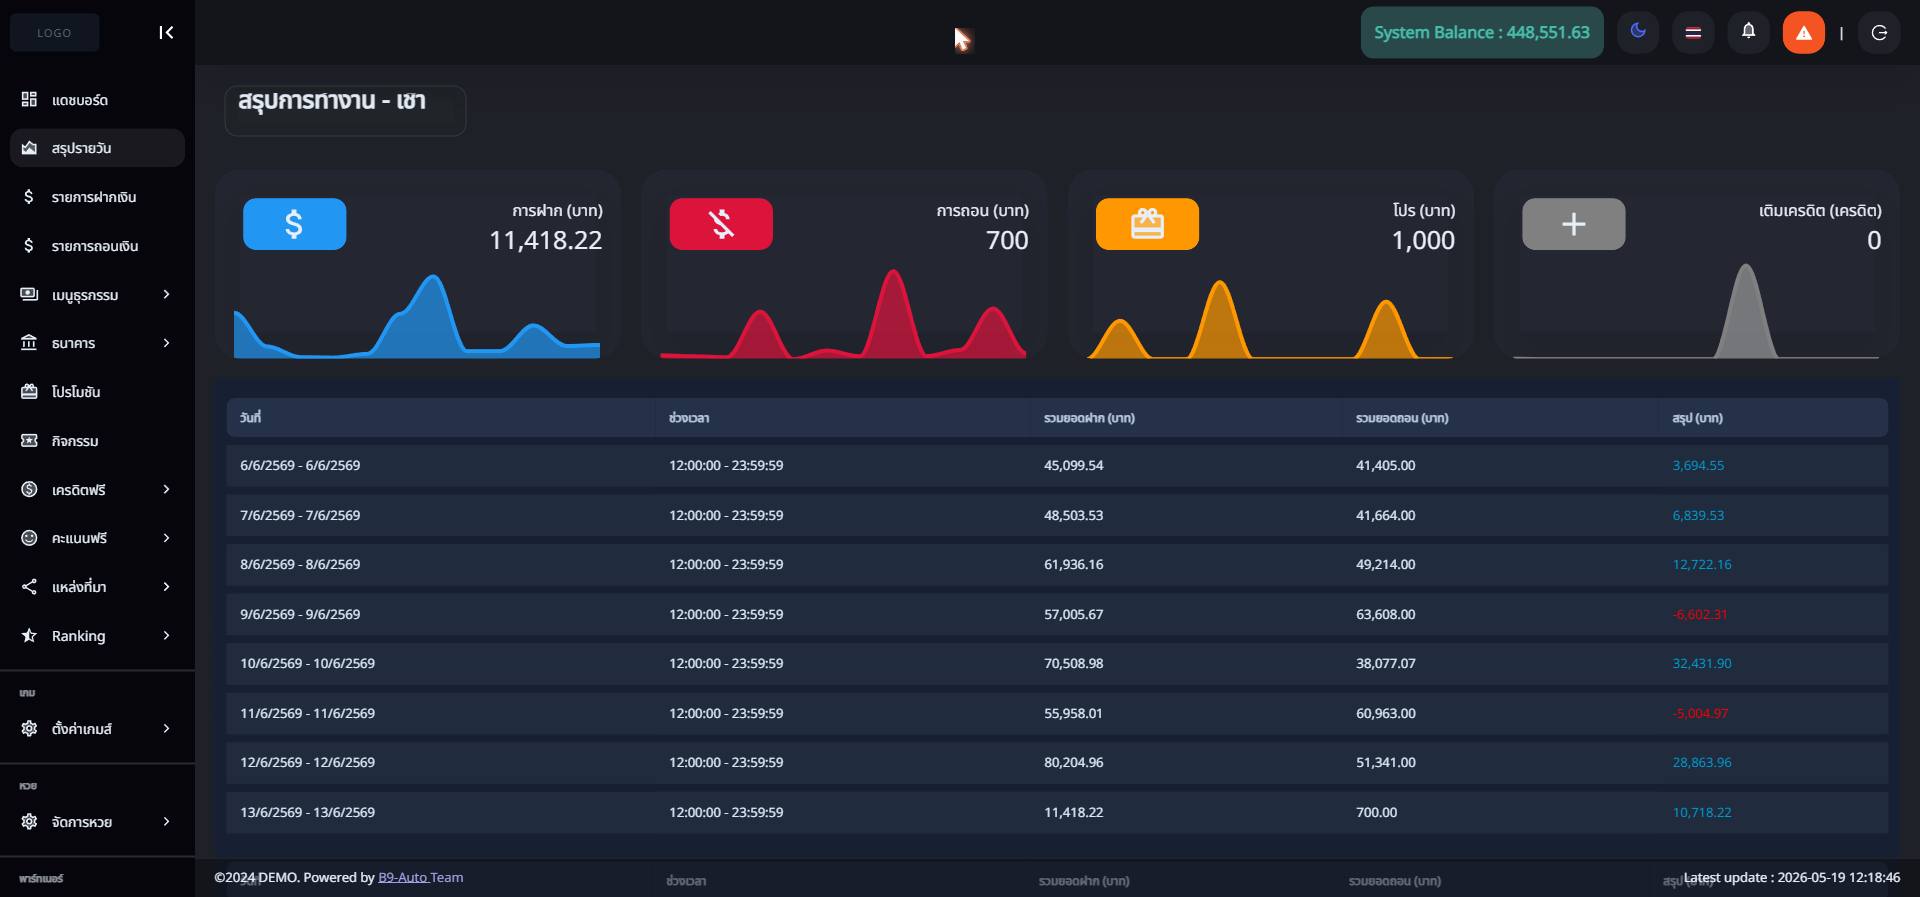Click the logout icon in the top bar
This screenshot has height=897, width=1920.
coord(1879,33)
